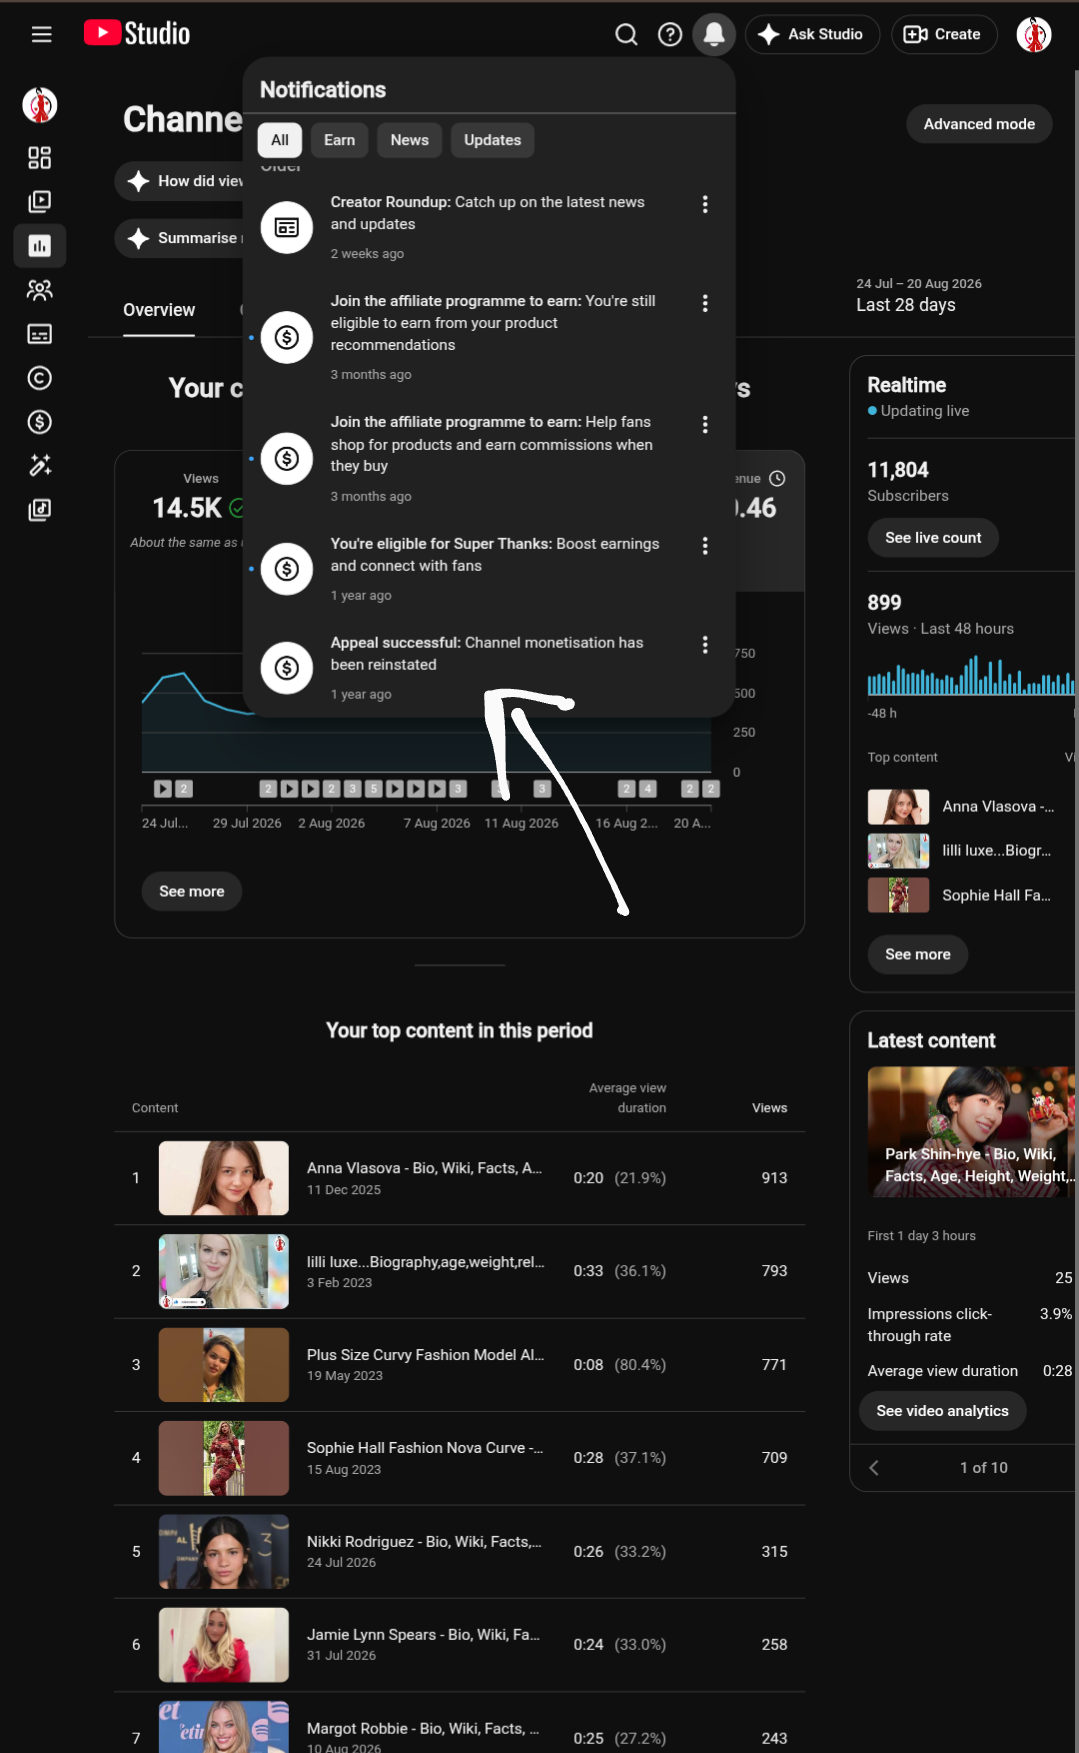
Task: Open Subtitles sidebar icon
Action: pyautogui.click(x=40, y=334)
